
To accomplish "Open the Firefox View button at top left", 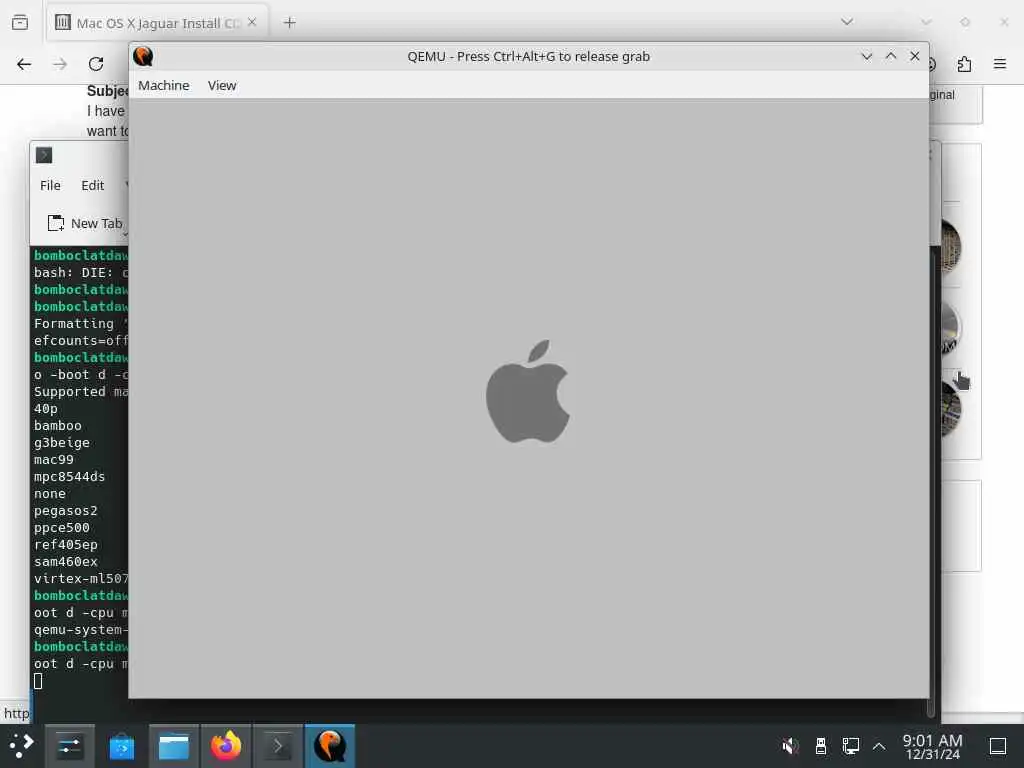I will 20,23.
